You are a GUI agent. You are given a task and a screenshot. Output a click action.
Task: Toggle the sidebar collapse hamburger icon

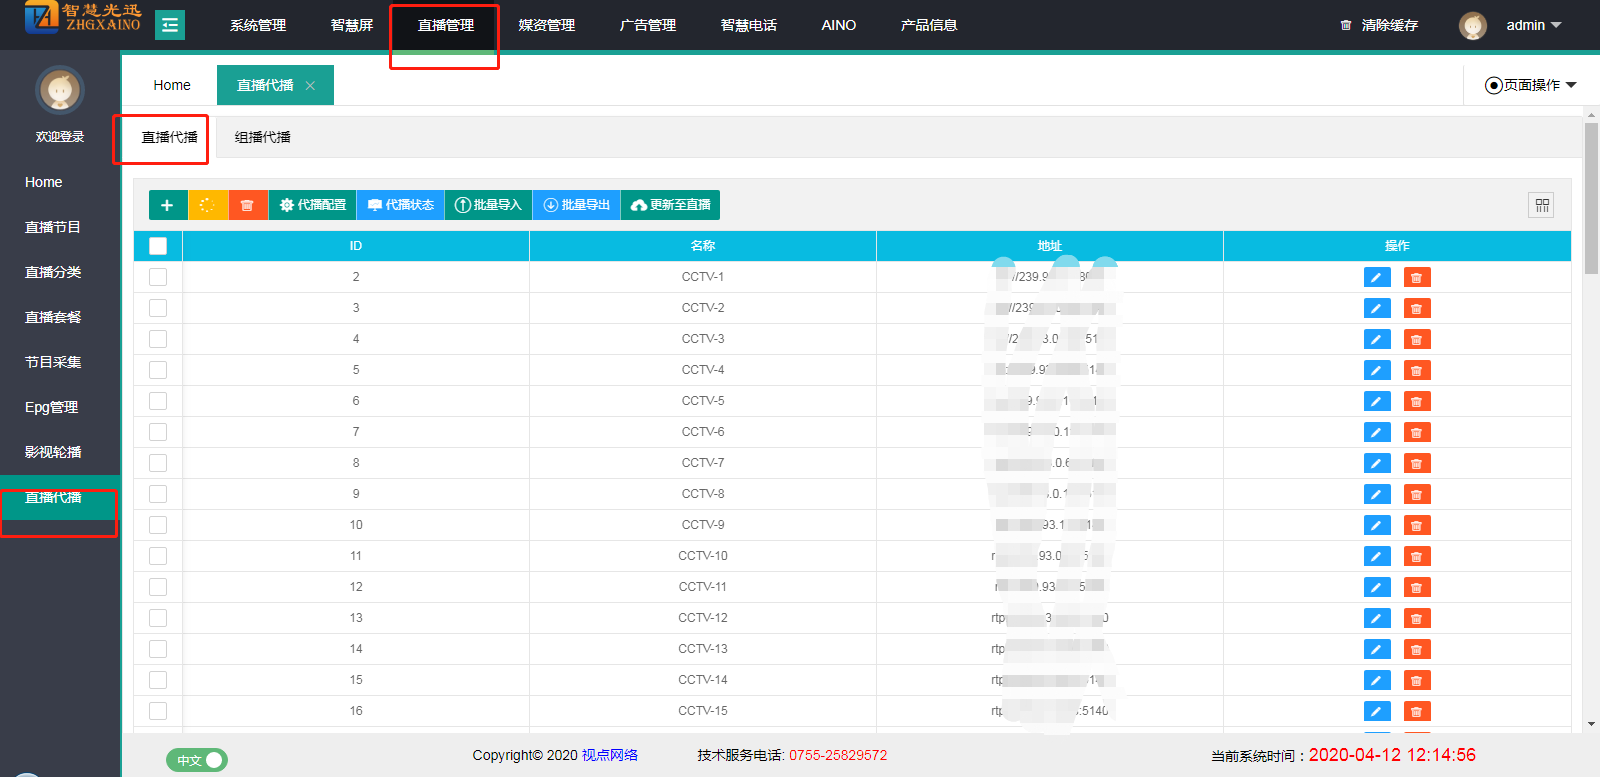tap(170, 25)
